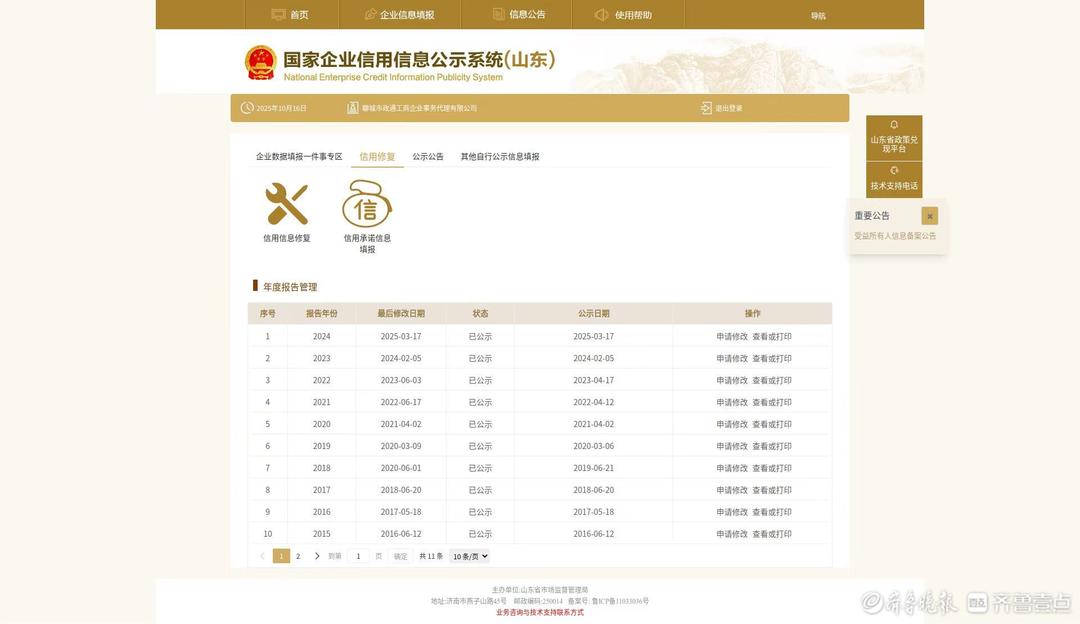Click 查看或打印 for the 2020 report
This screenshot has width=1080, height=624.
point(771,424)
